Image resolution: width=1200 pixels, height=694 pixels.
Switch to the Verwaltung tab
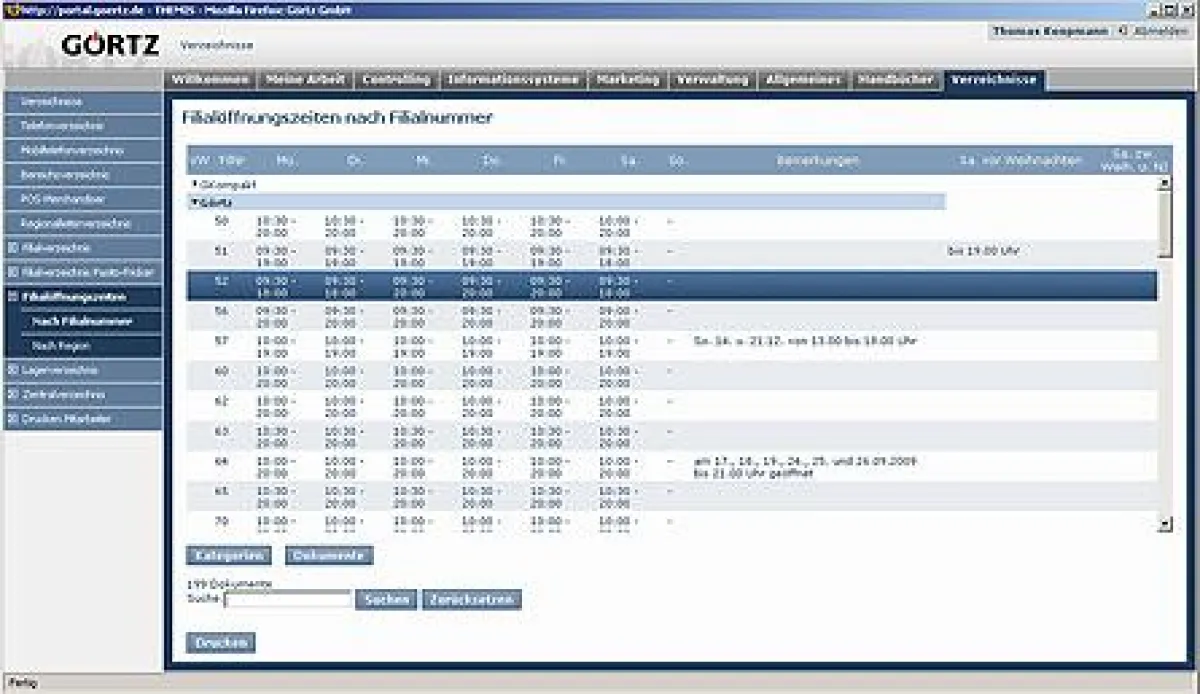(x=713, y=80)
